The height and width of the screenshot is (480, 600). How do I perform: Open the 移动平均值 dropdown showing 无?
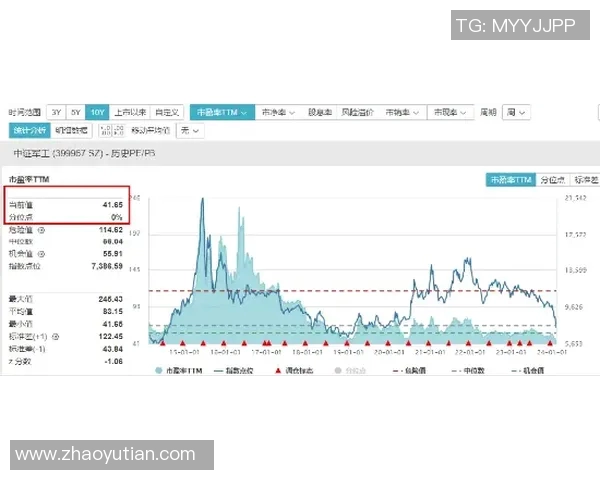tap(190, 131)
